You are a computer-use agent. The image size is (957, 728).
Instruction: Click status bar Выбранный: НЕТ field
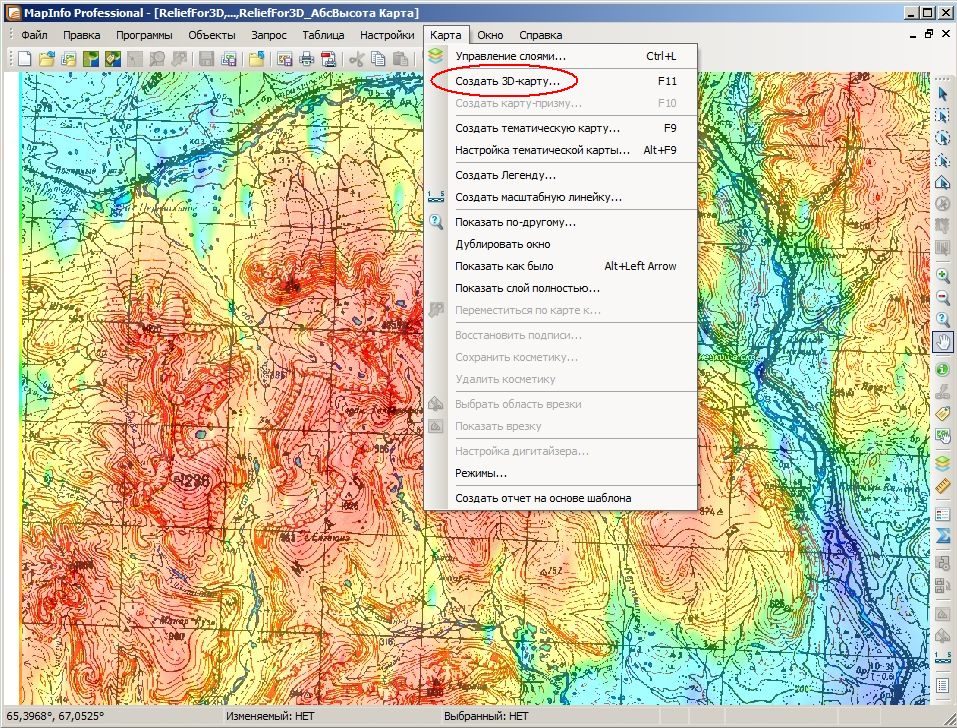tap(486, 716)
